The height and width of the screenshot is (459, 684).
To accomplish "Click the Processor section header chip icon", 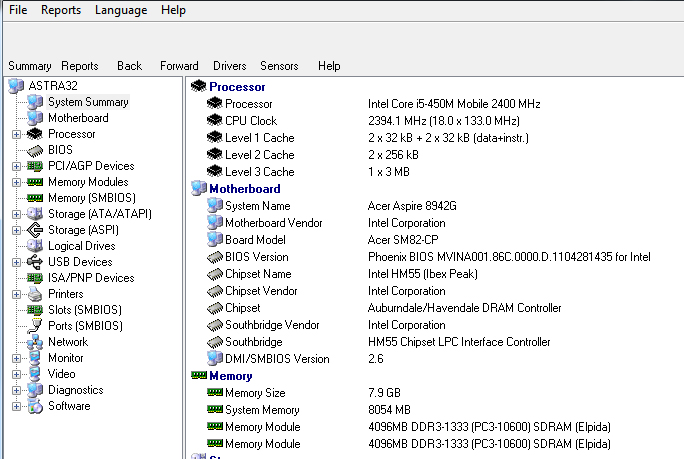I will click(198, 86).
